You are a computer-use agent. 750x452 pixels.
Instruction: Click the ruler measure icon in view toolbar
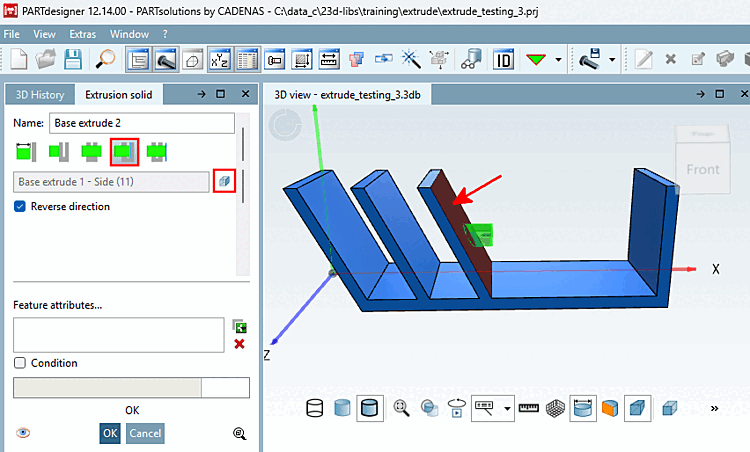coord(529,408)
